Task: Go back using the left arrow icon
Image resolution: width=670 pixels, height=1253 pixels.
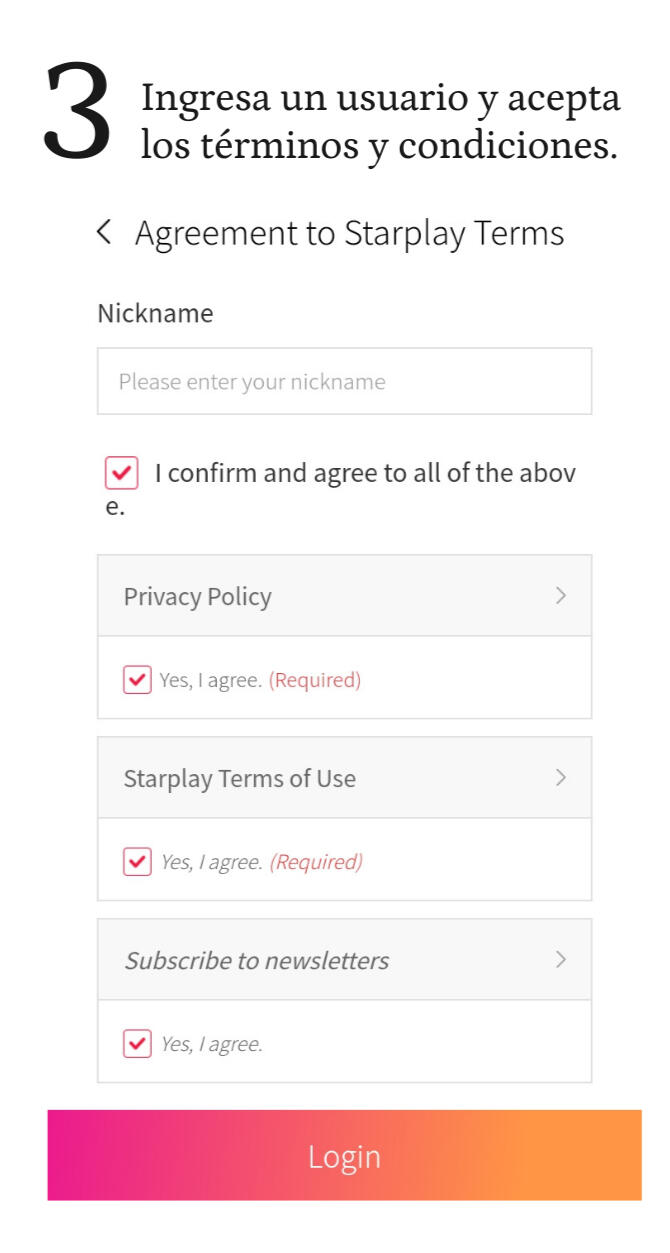Action: 103,233
